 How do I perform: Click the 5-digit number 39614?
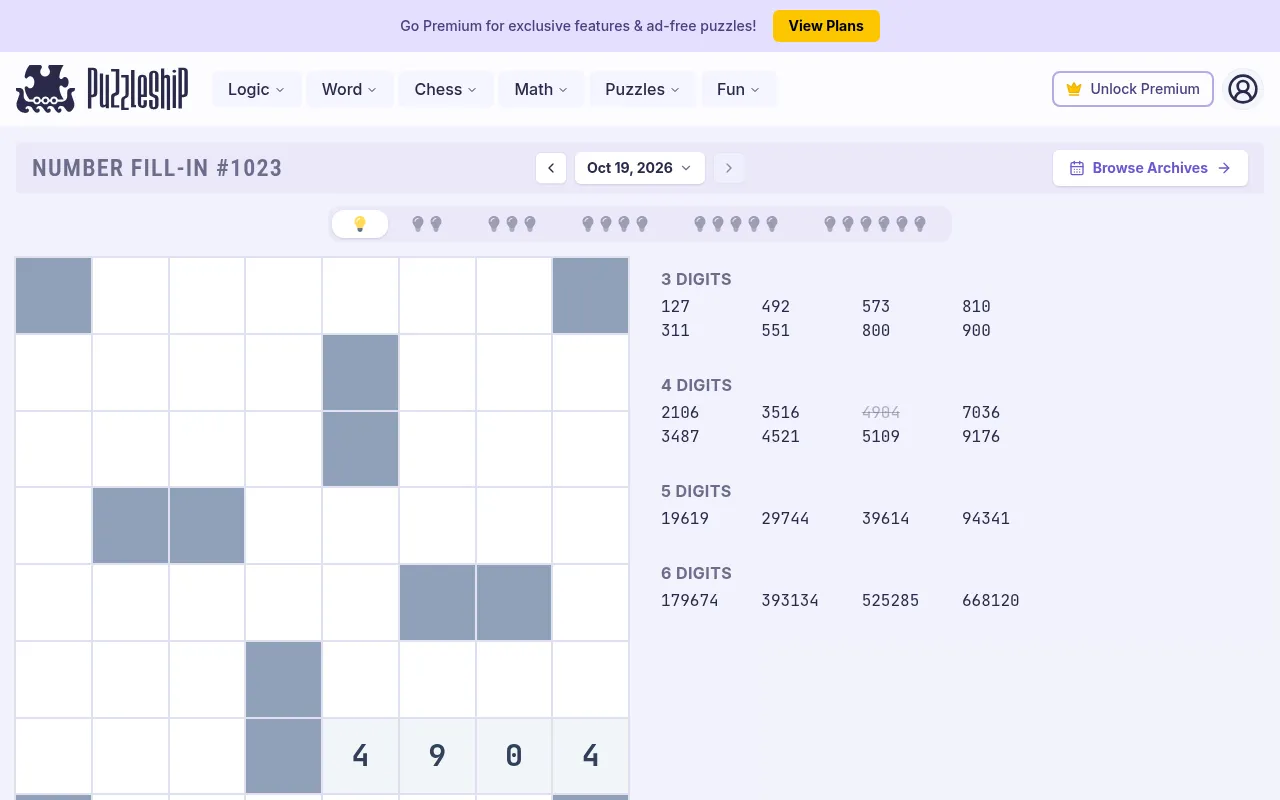coord(886,518)
